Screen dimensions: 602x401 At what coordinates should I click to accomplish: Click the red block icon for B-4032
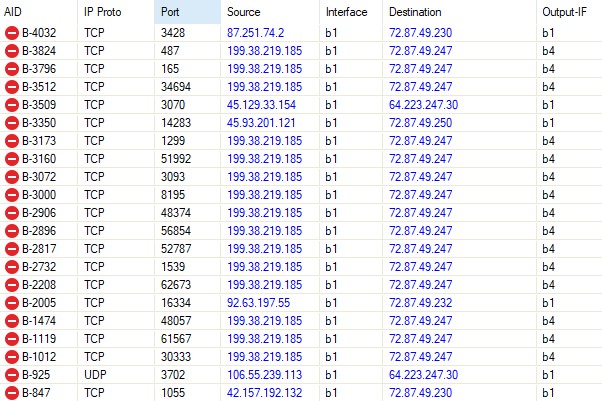point(12,33)
